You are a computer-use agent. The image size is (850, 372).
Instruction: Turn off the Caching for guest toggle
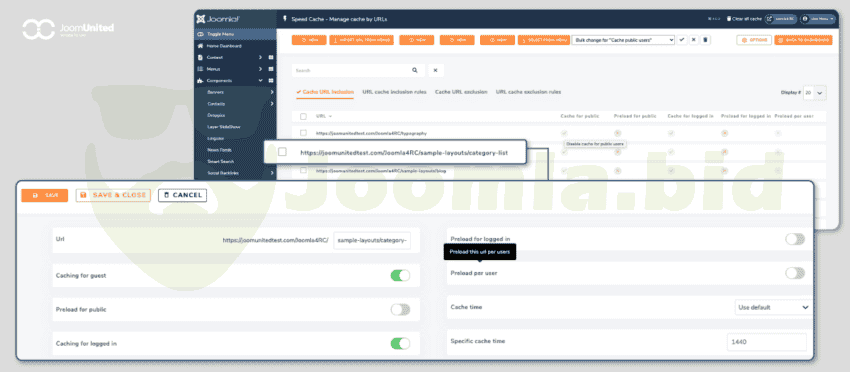click(401, 275)
